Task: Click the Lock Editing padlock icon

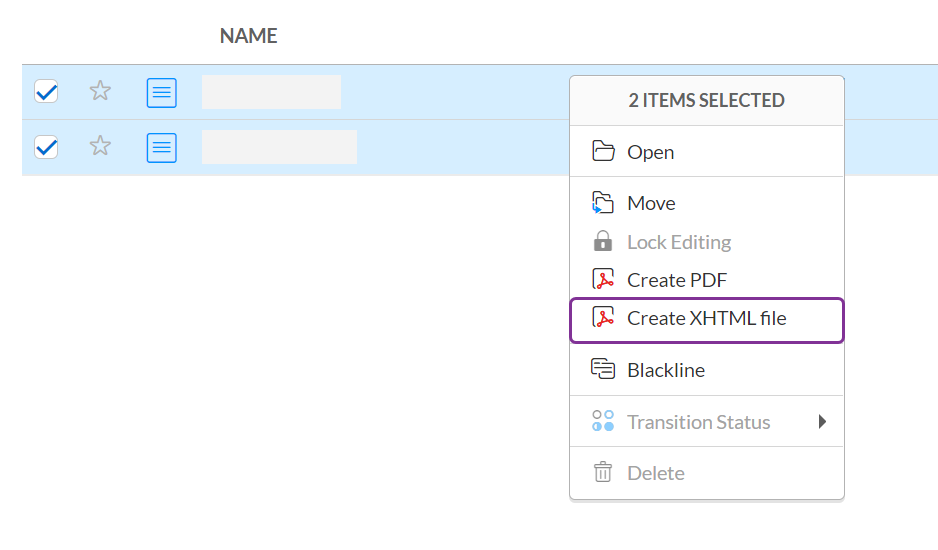Action: [603, 241]
